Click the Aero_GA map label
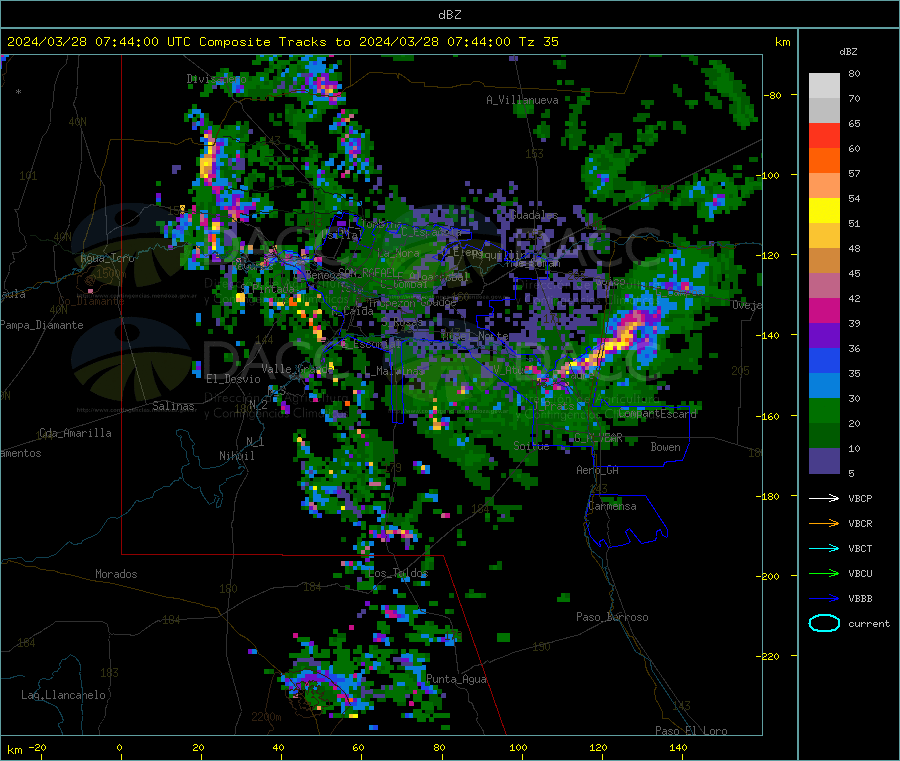 [x=598, y=471]
